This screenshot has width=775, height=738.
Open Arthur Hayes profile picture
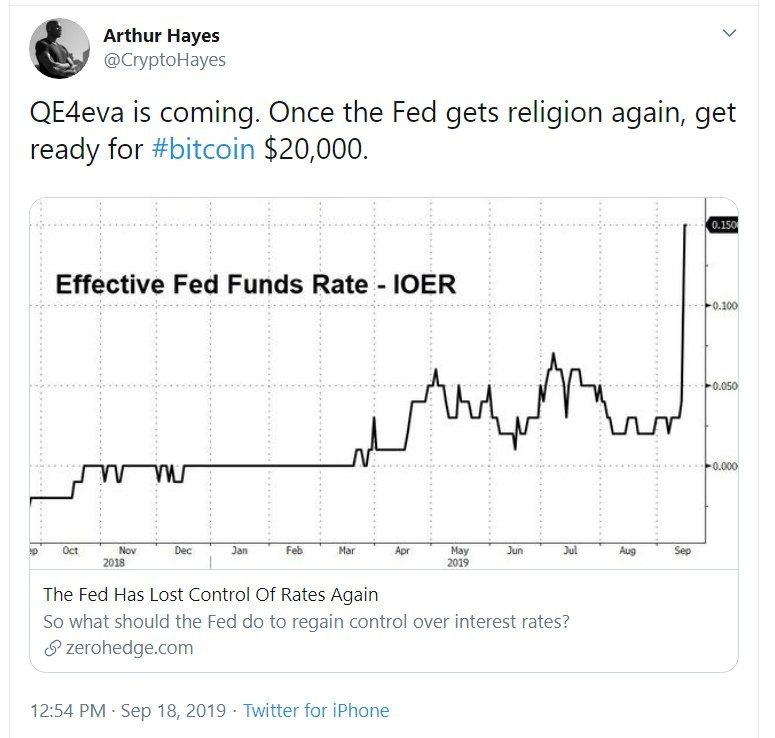[59, 48]
